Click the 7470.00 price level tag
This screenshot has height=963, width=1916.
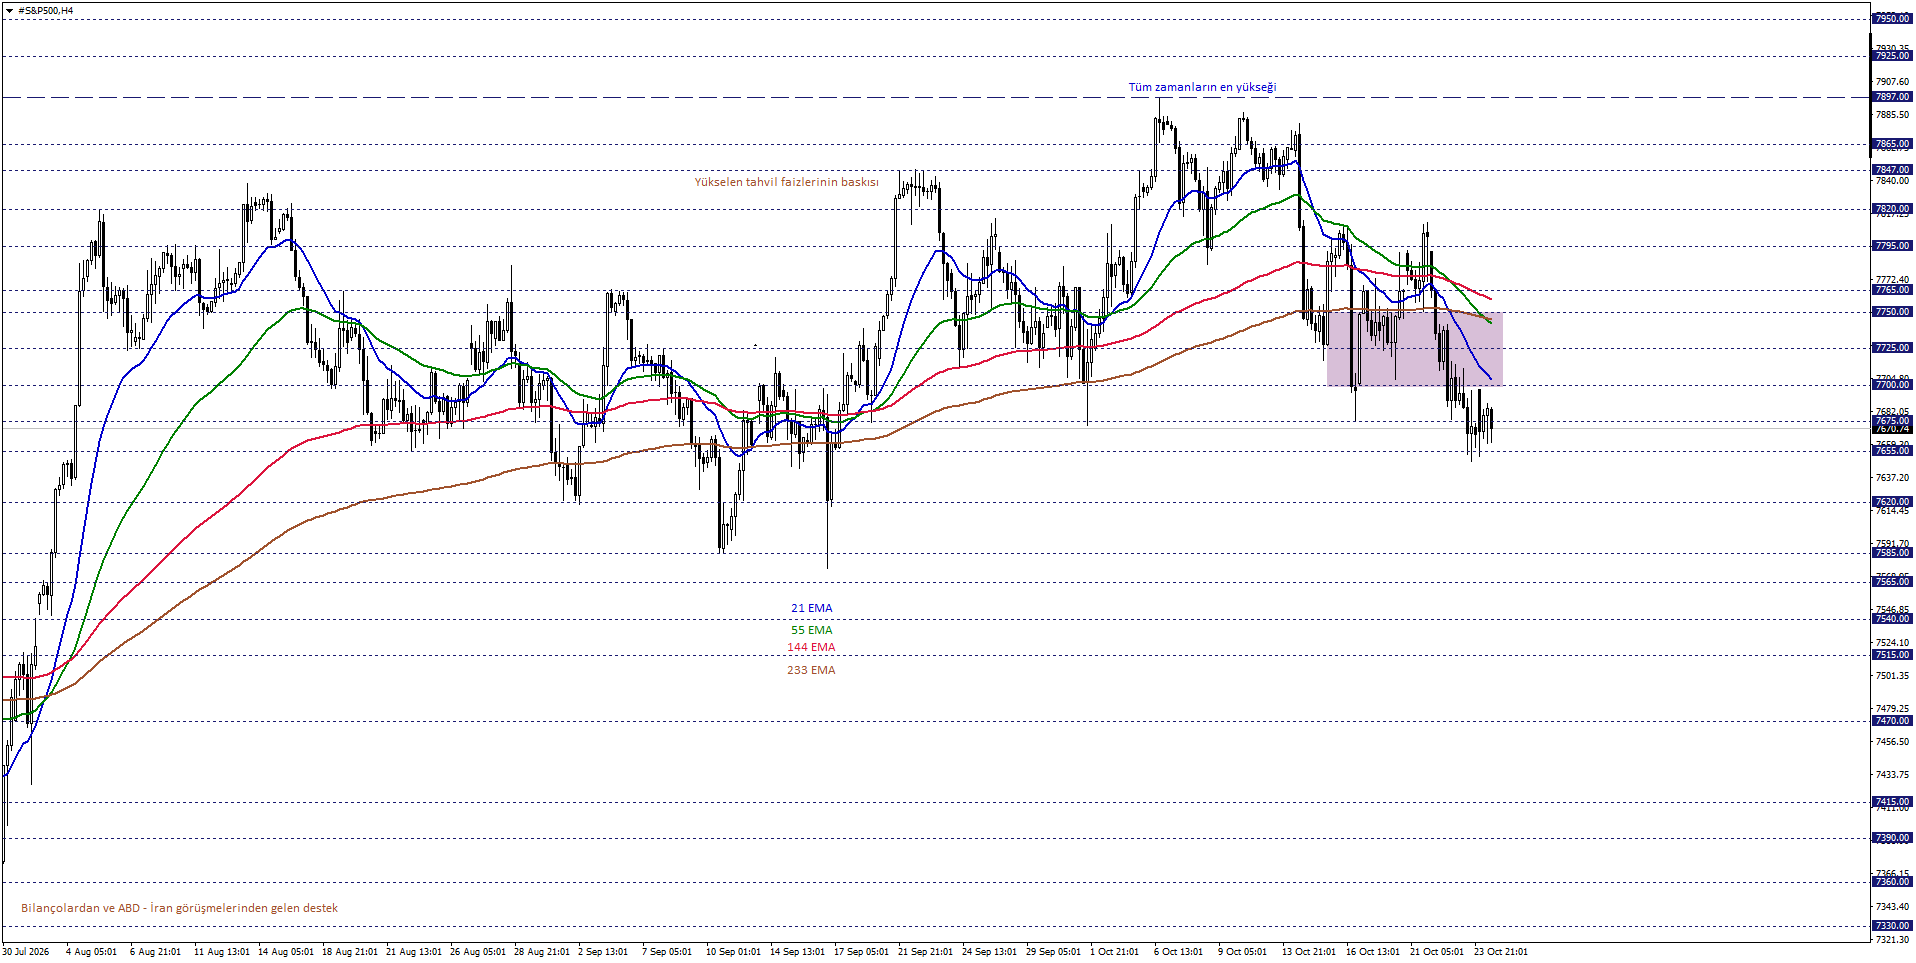pos(1891,721)
